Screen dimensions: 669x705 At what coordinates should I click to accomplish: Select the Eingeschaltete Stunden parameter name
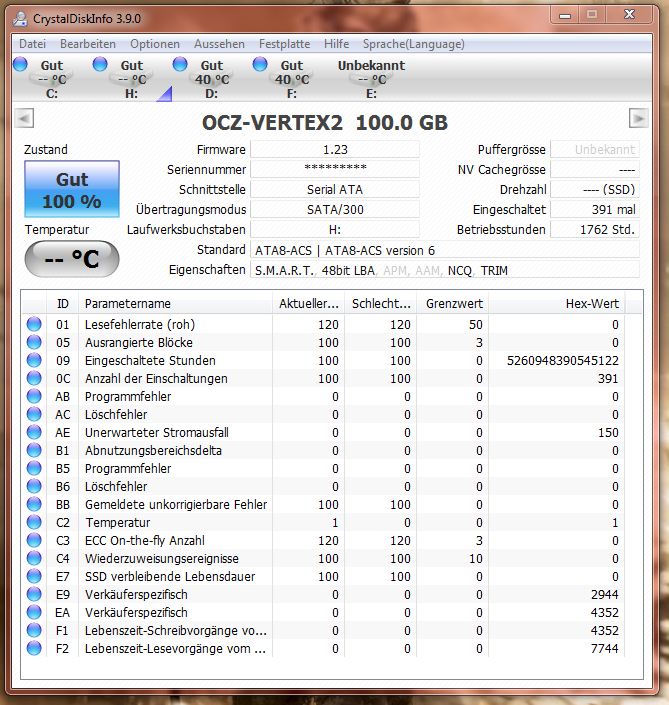point(150,361)
